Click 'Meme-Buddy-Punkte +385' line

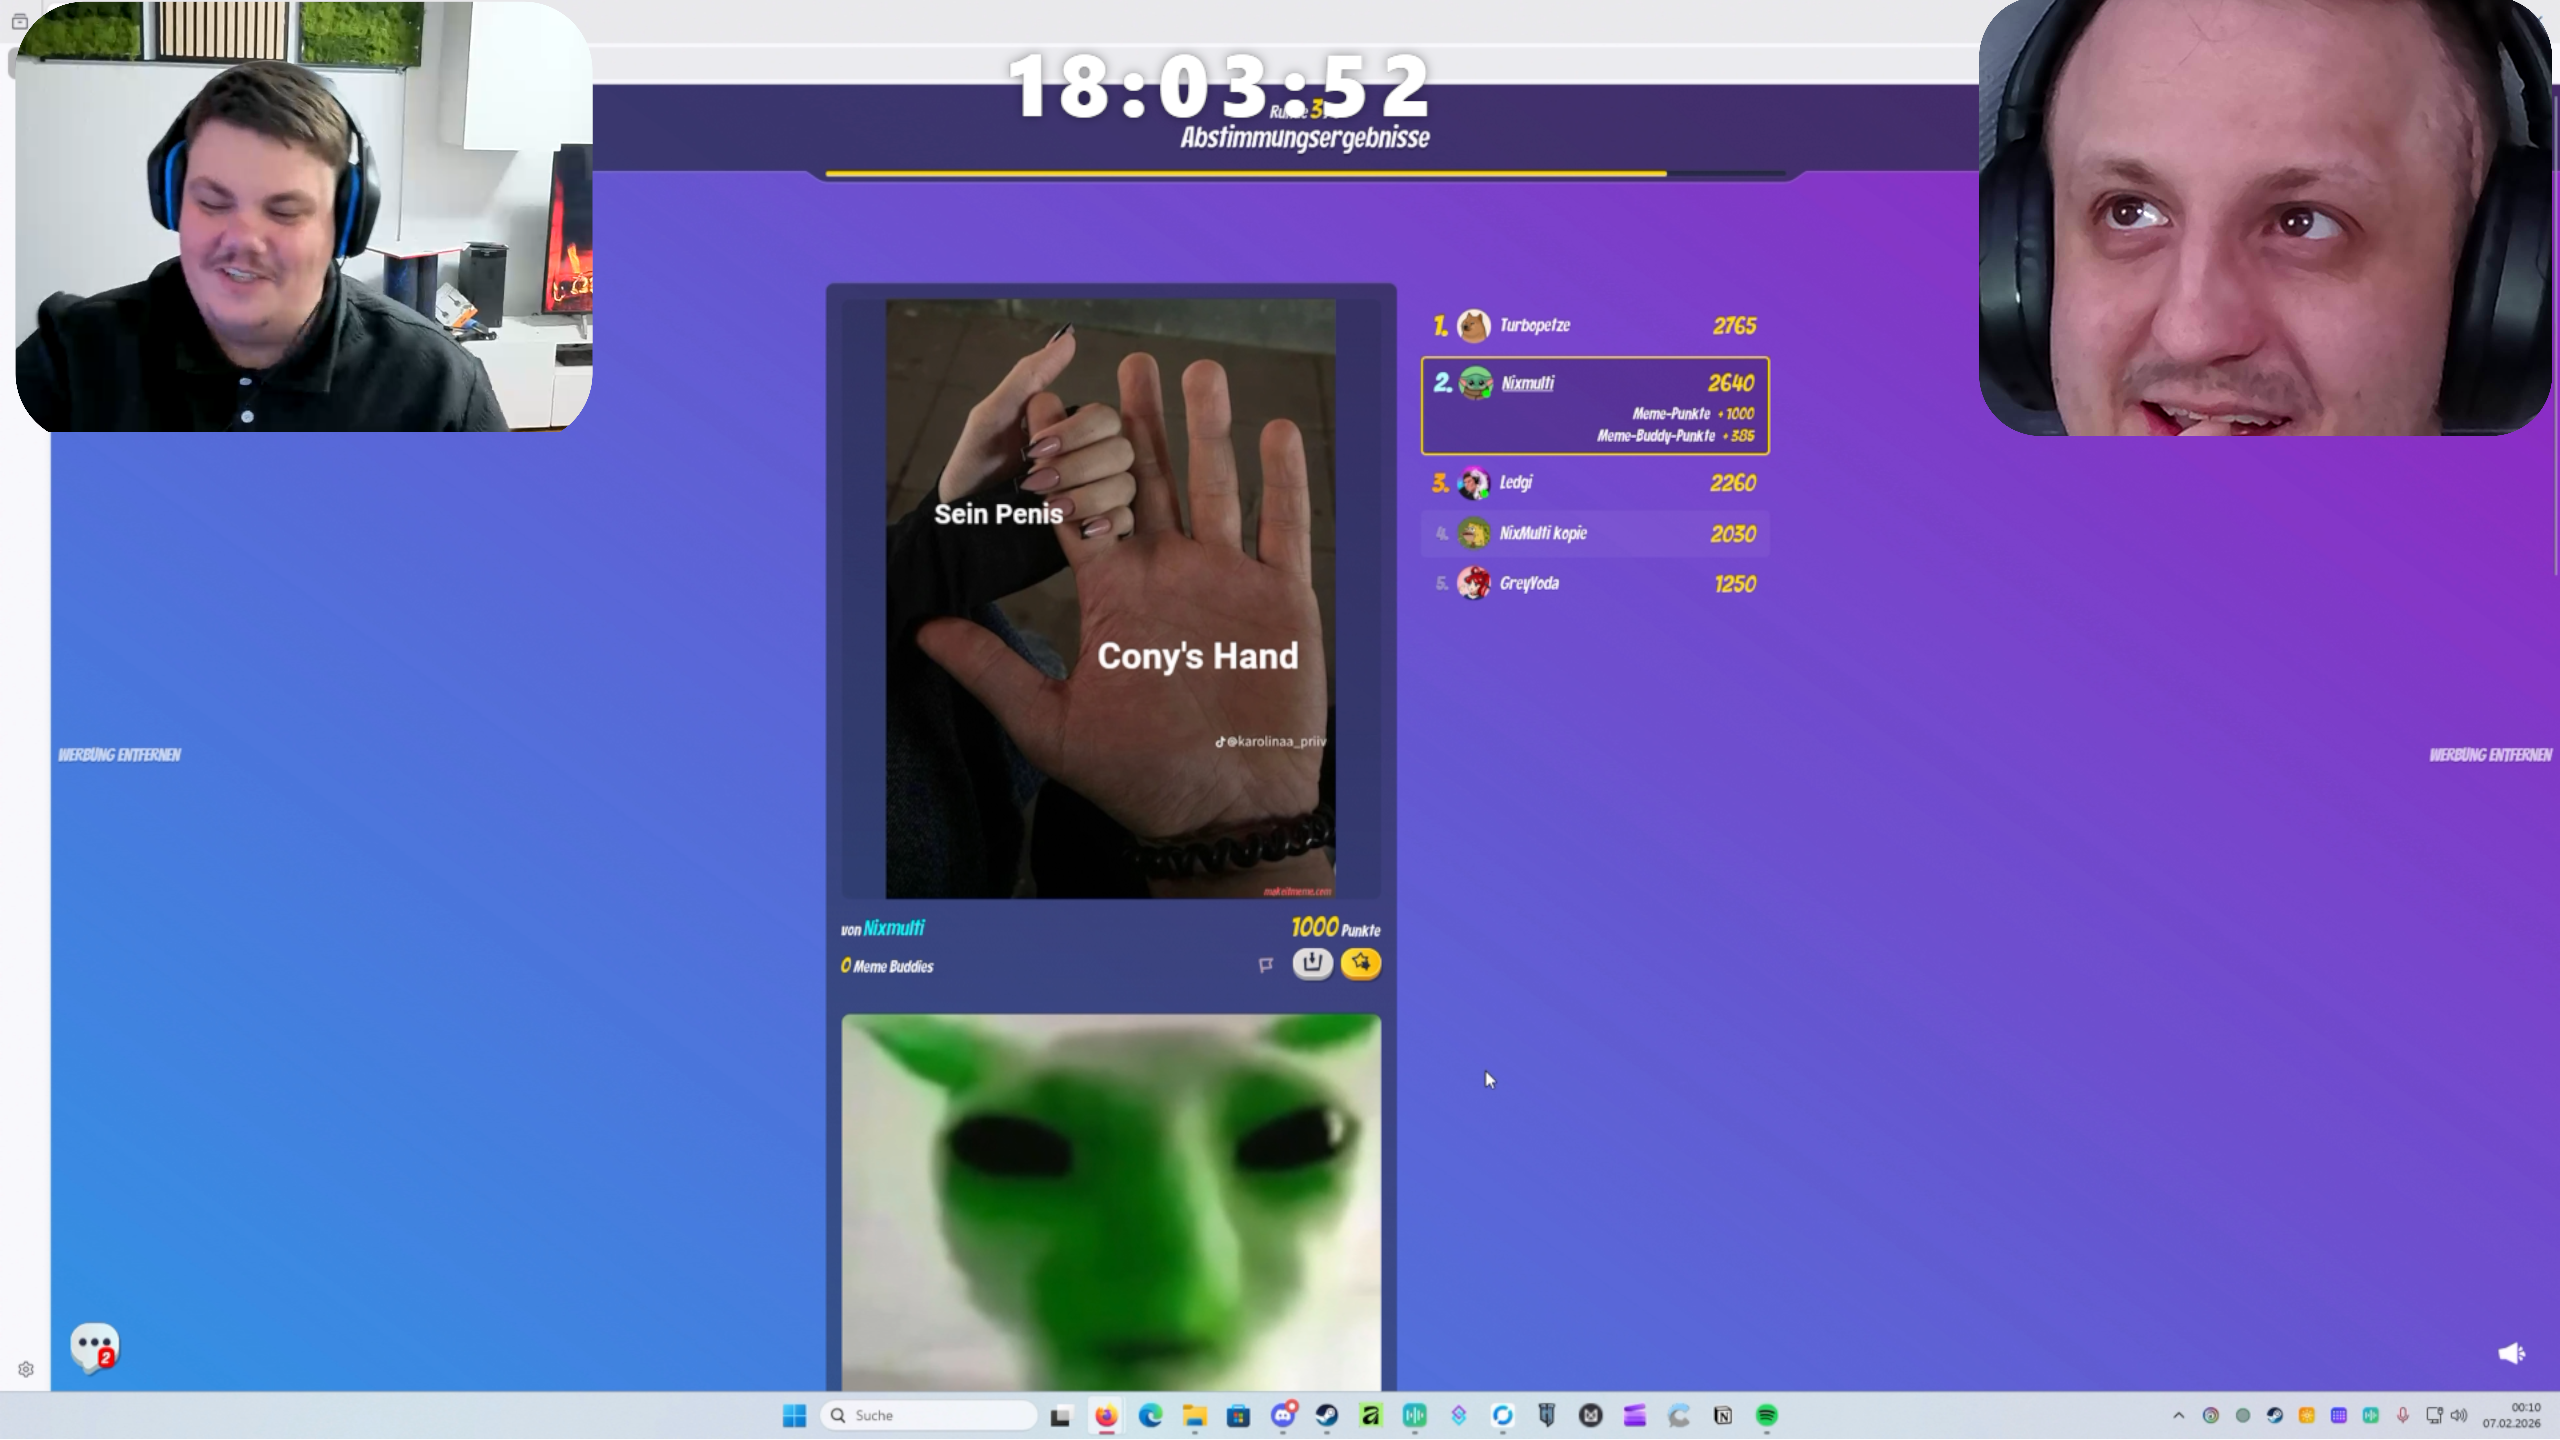1675,436
